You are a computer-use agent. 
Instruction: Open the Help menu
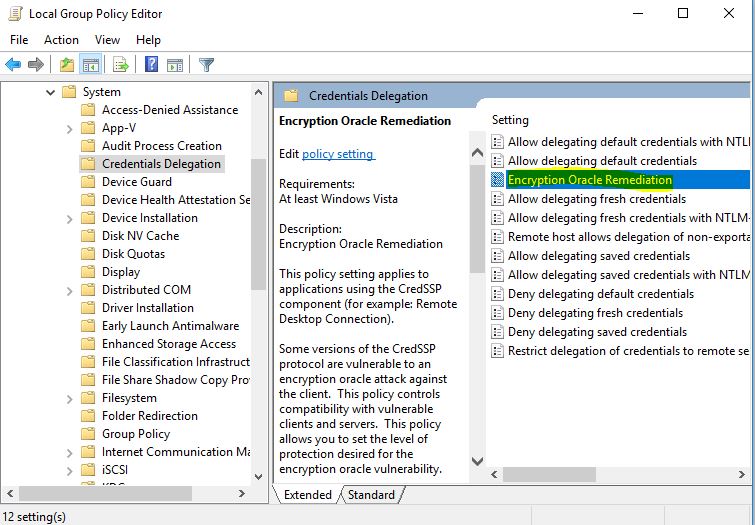[x=148, y=40]
